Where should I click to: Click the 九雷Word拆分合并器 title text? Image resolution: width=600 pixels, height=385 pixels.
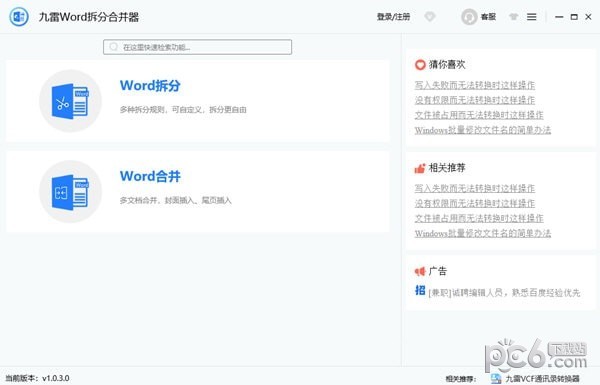89,17
